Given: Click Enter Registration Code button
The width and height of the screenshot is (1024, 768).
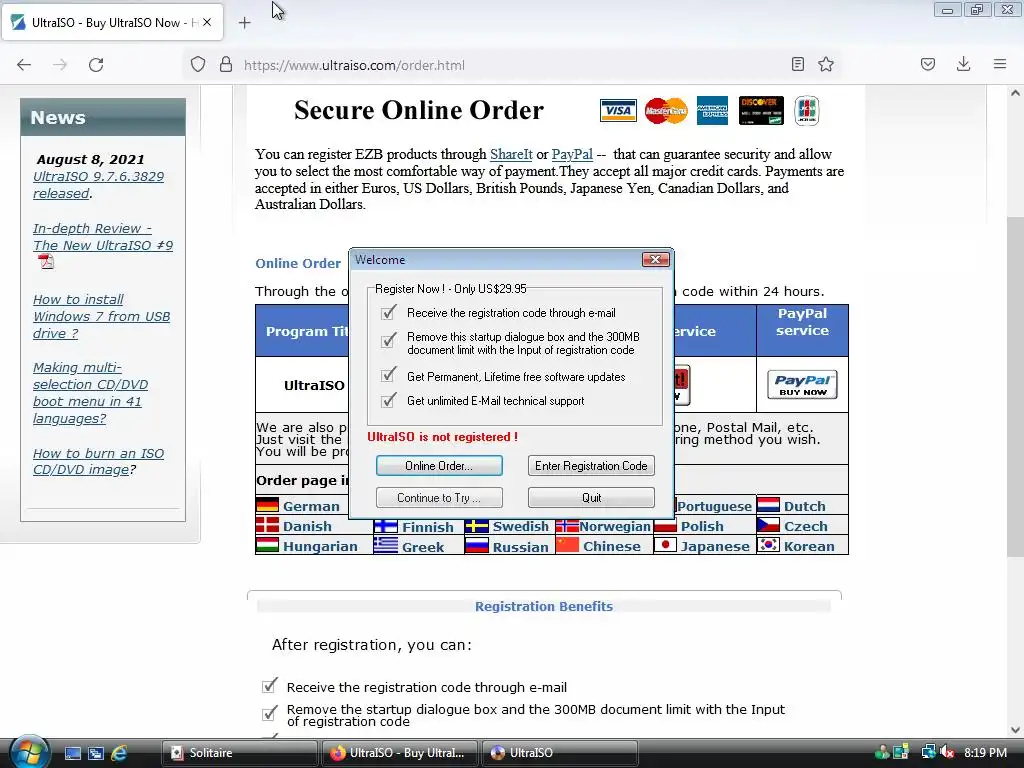Looking at the screenshot, I should 591,466.
